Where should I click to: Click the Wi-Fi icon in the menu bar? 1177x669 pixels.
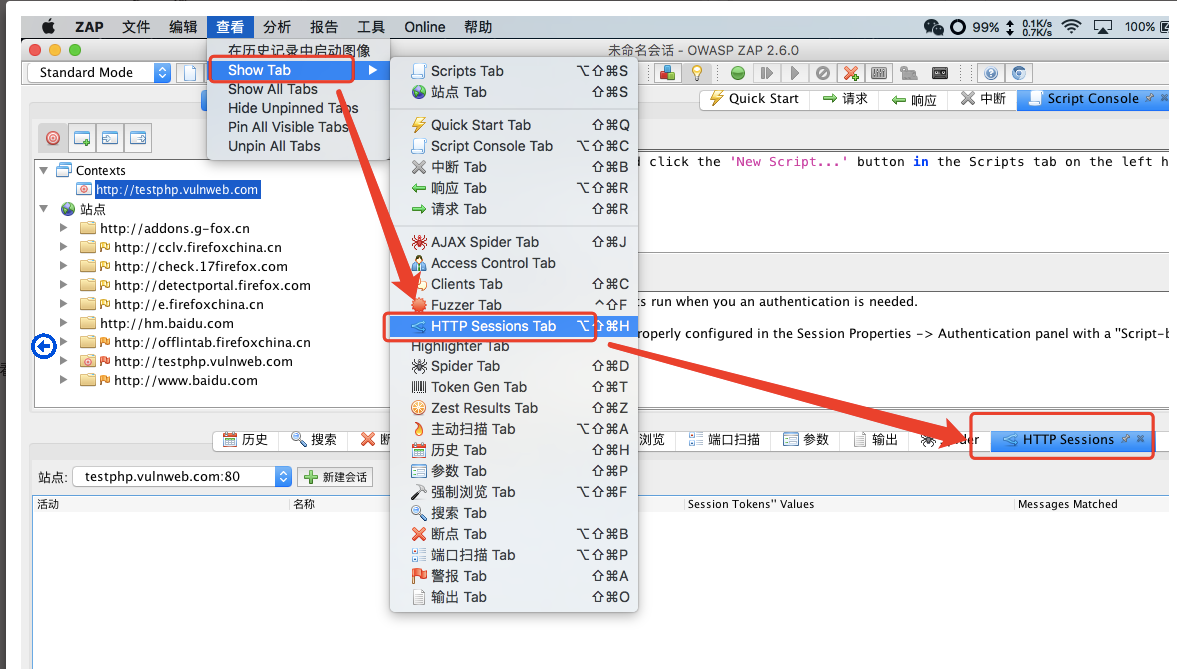pyautogui.click(x=1071, y=27)
